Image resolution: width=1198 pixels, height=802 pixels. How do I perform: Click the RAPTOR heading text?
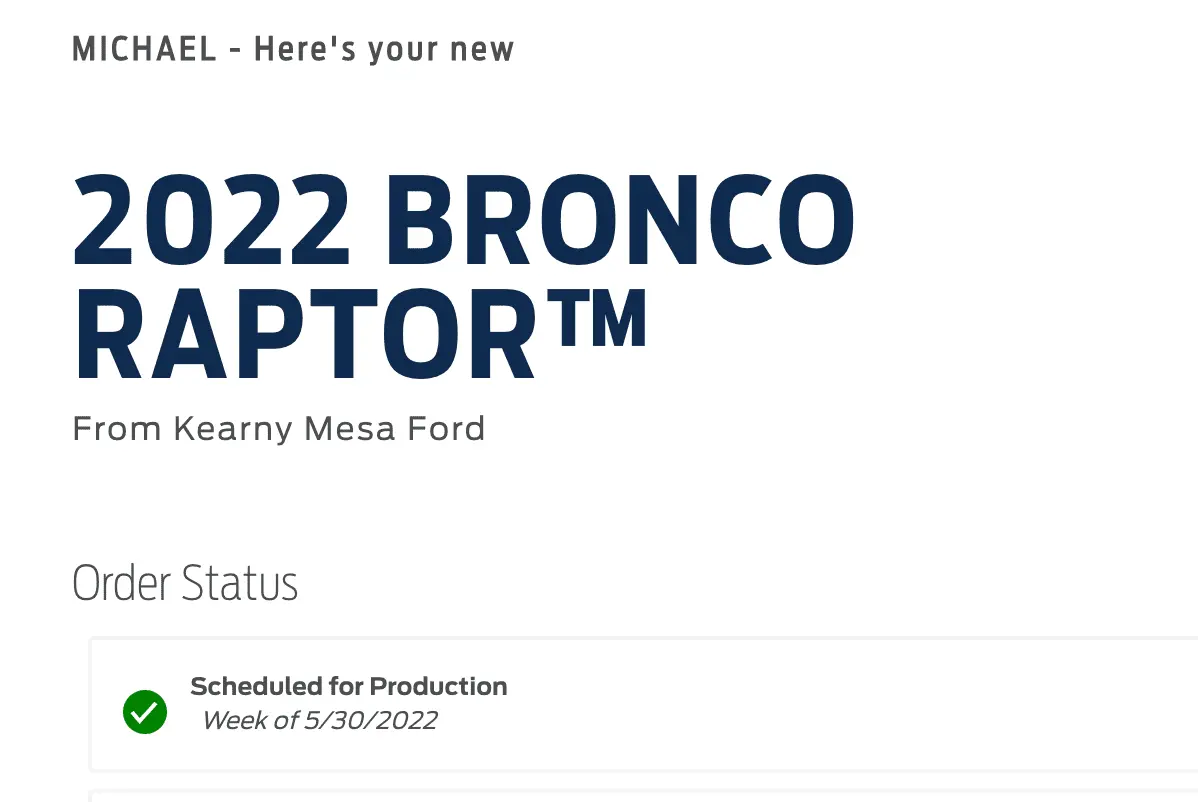[305, 335]
